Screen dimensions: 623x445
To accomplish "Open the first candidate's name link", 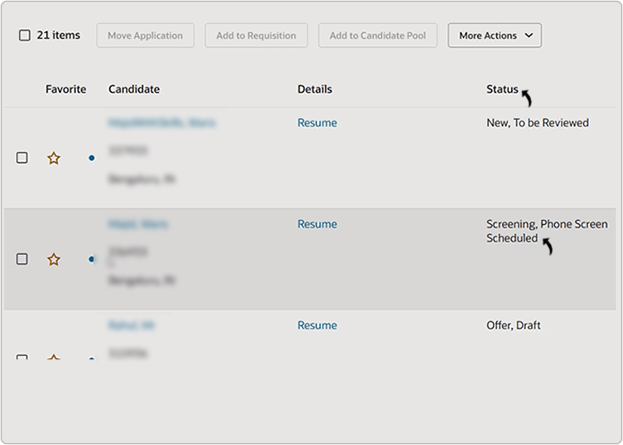I will 161,123.
